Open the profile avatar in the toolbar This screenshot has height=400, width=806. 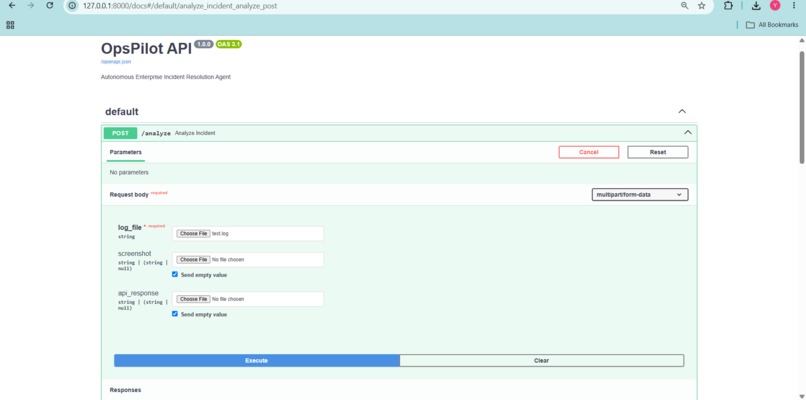[775, 6]
